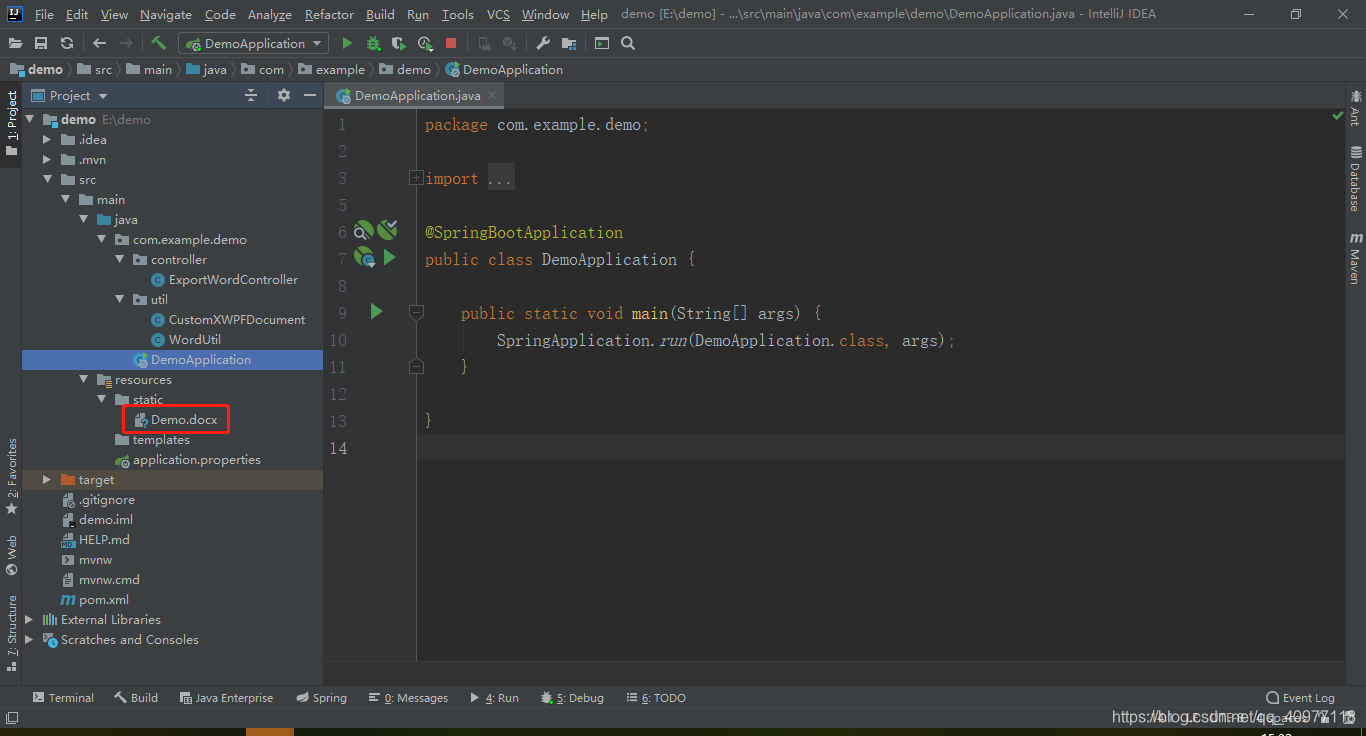The image size is (1366, 736).
Task: Toggle tool window buttons in bottom-left corner
Action: 12,717
